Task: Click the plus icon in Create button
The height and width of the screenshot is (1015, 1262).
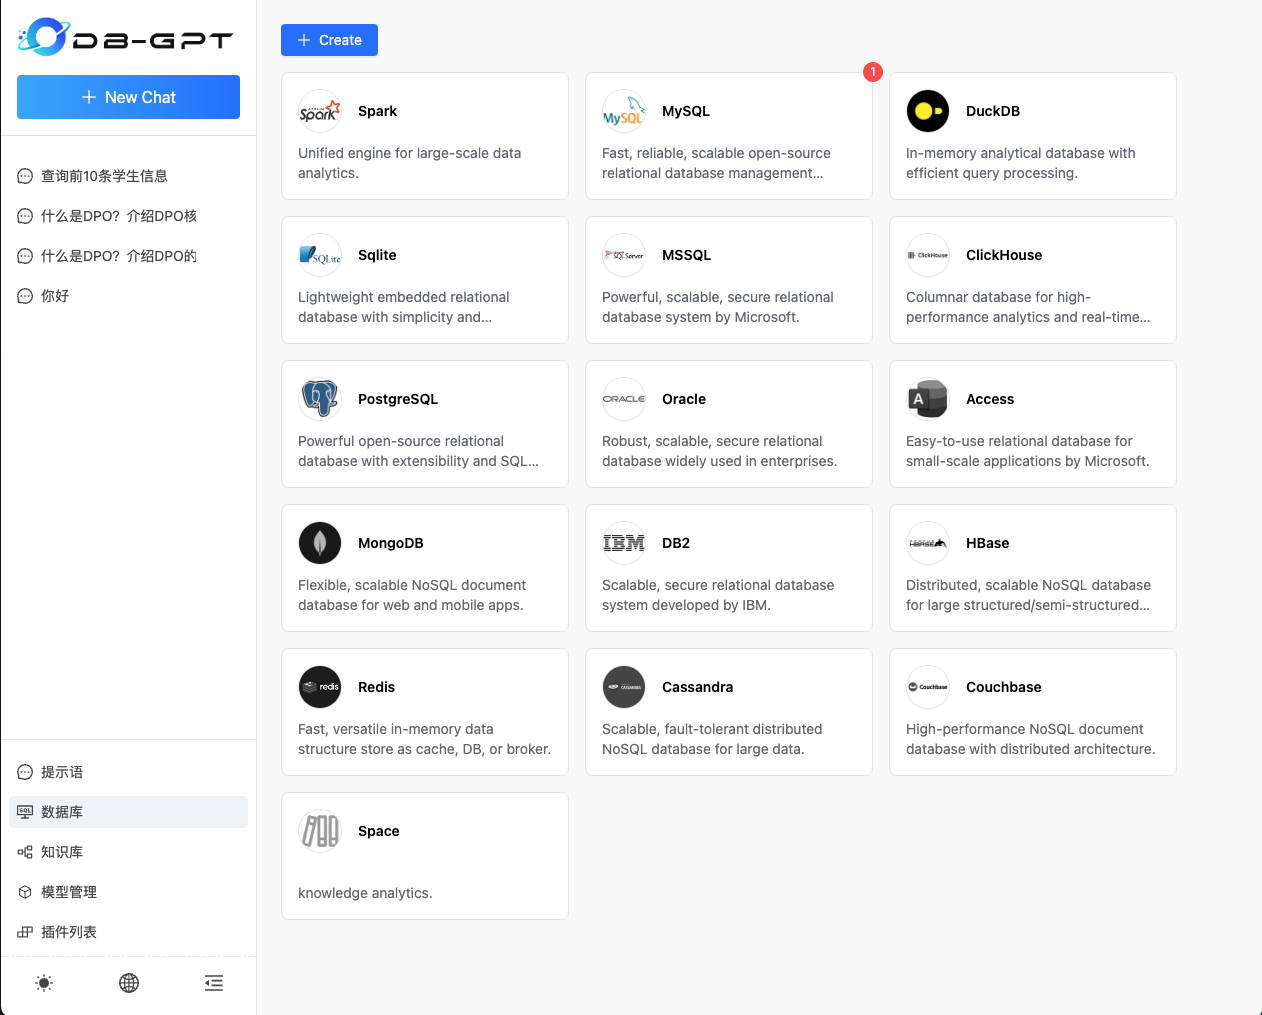Action: coord(304,40)
